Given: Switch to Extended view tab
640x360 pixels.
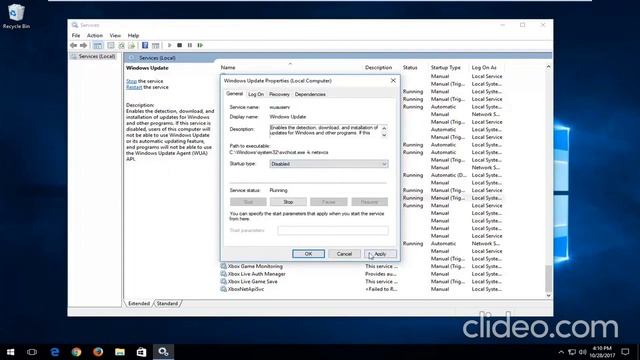Looking at the screenshot, I should [x=139, y=304].
